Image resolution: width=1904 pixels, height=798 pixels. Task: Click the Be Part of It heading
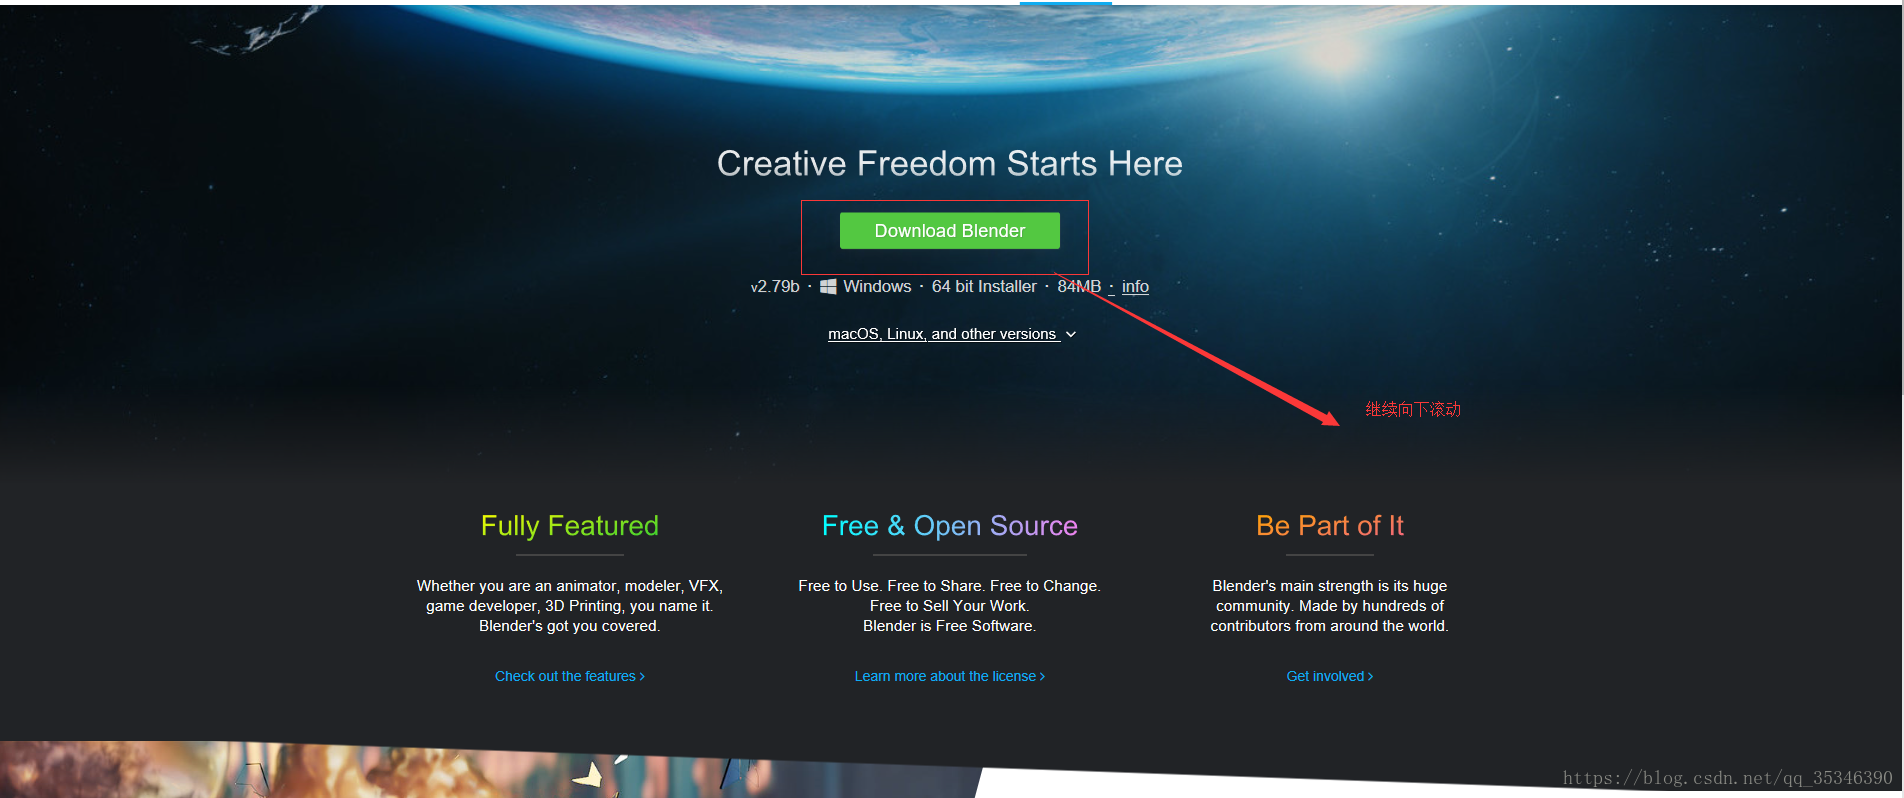tap(1330, 526)
